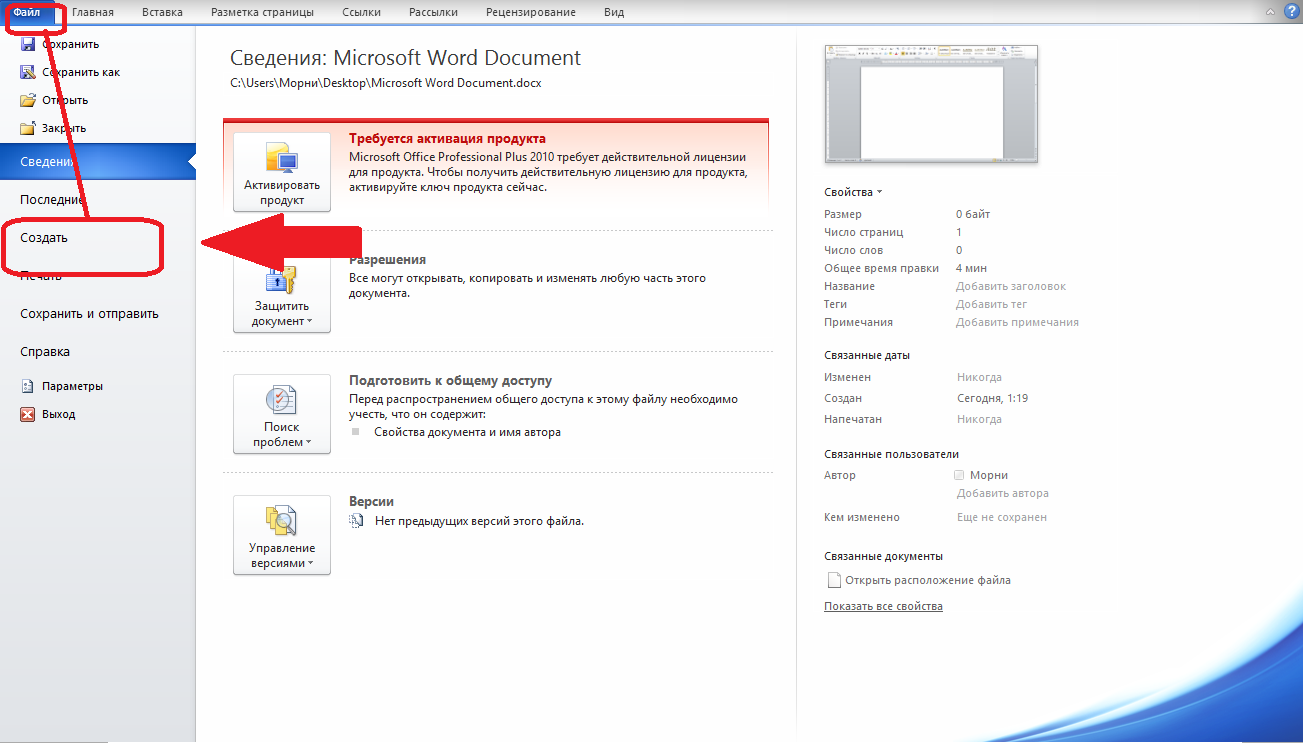Viewport: 1303px width, 743px height.
Task: Click the Save As icon
Action: pos(28,72)
